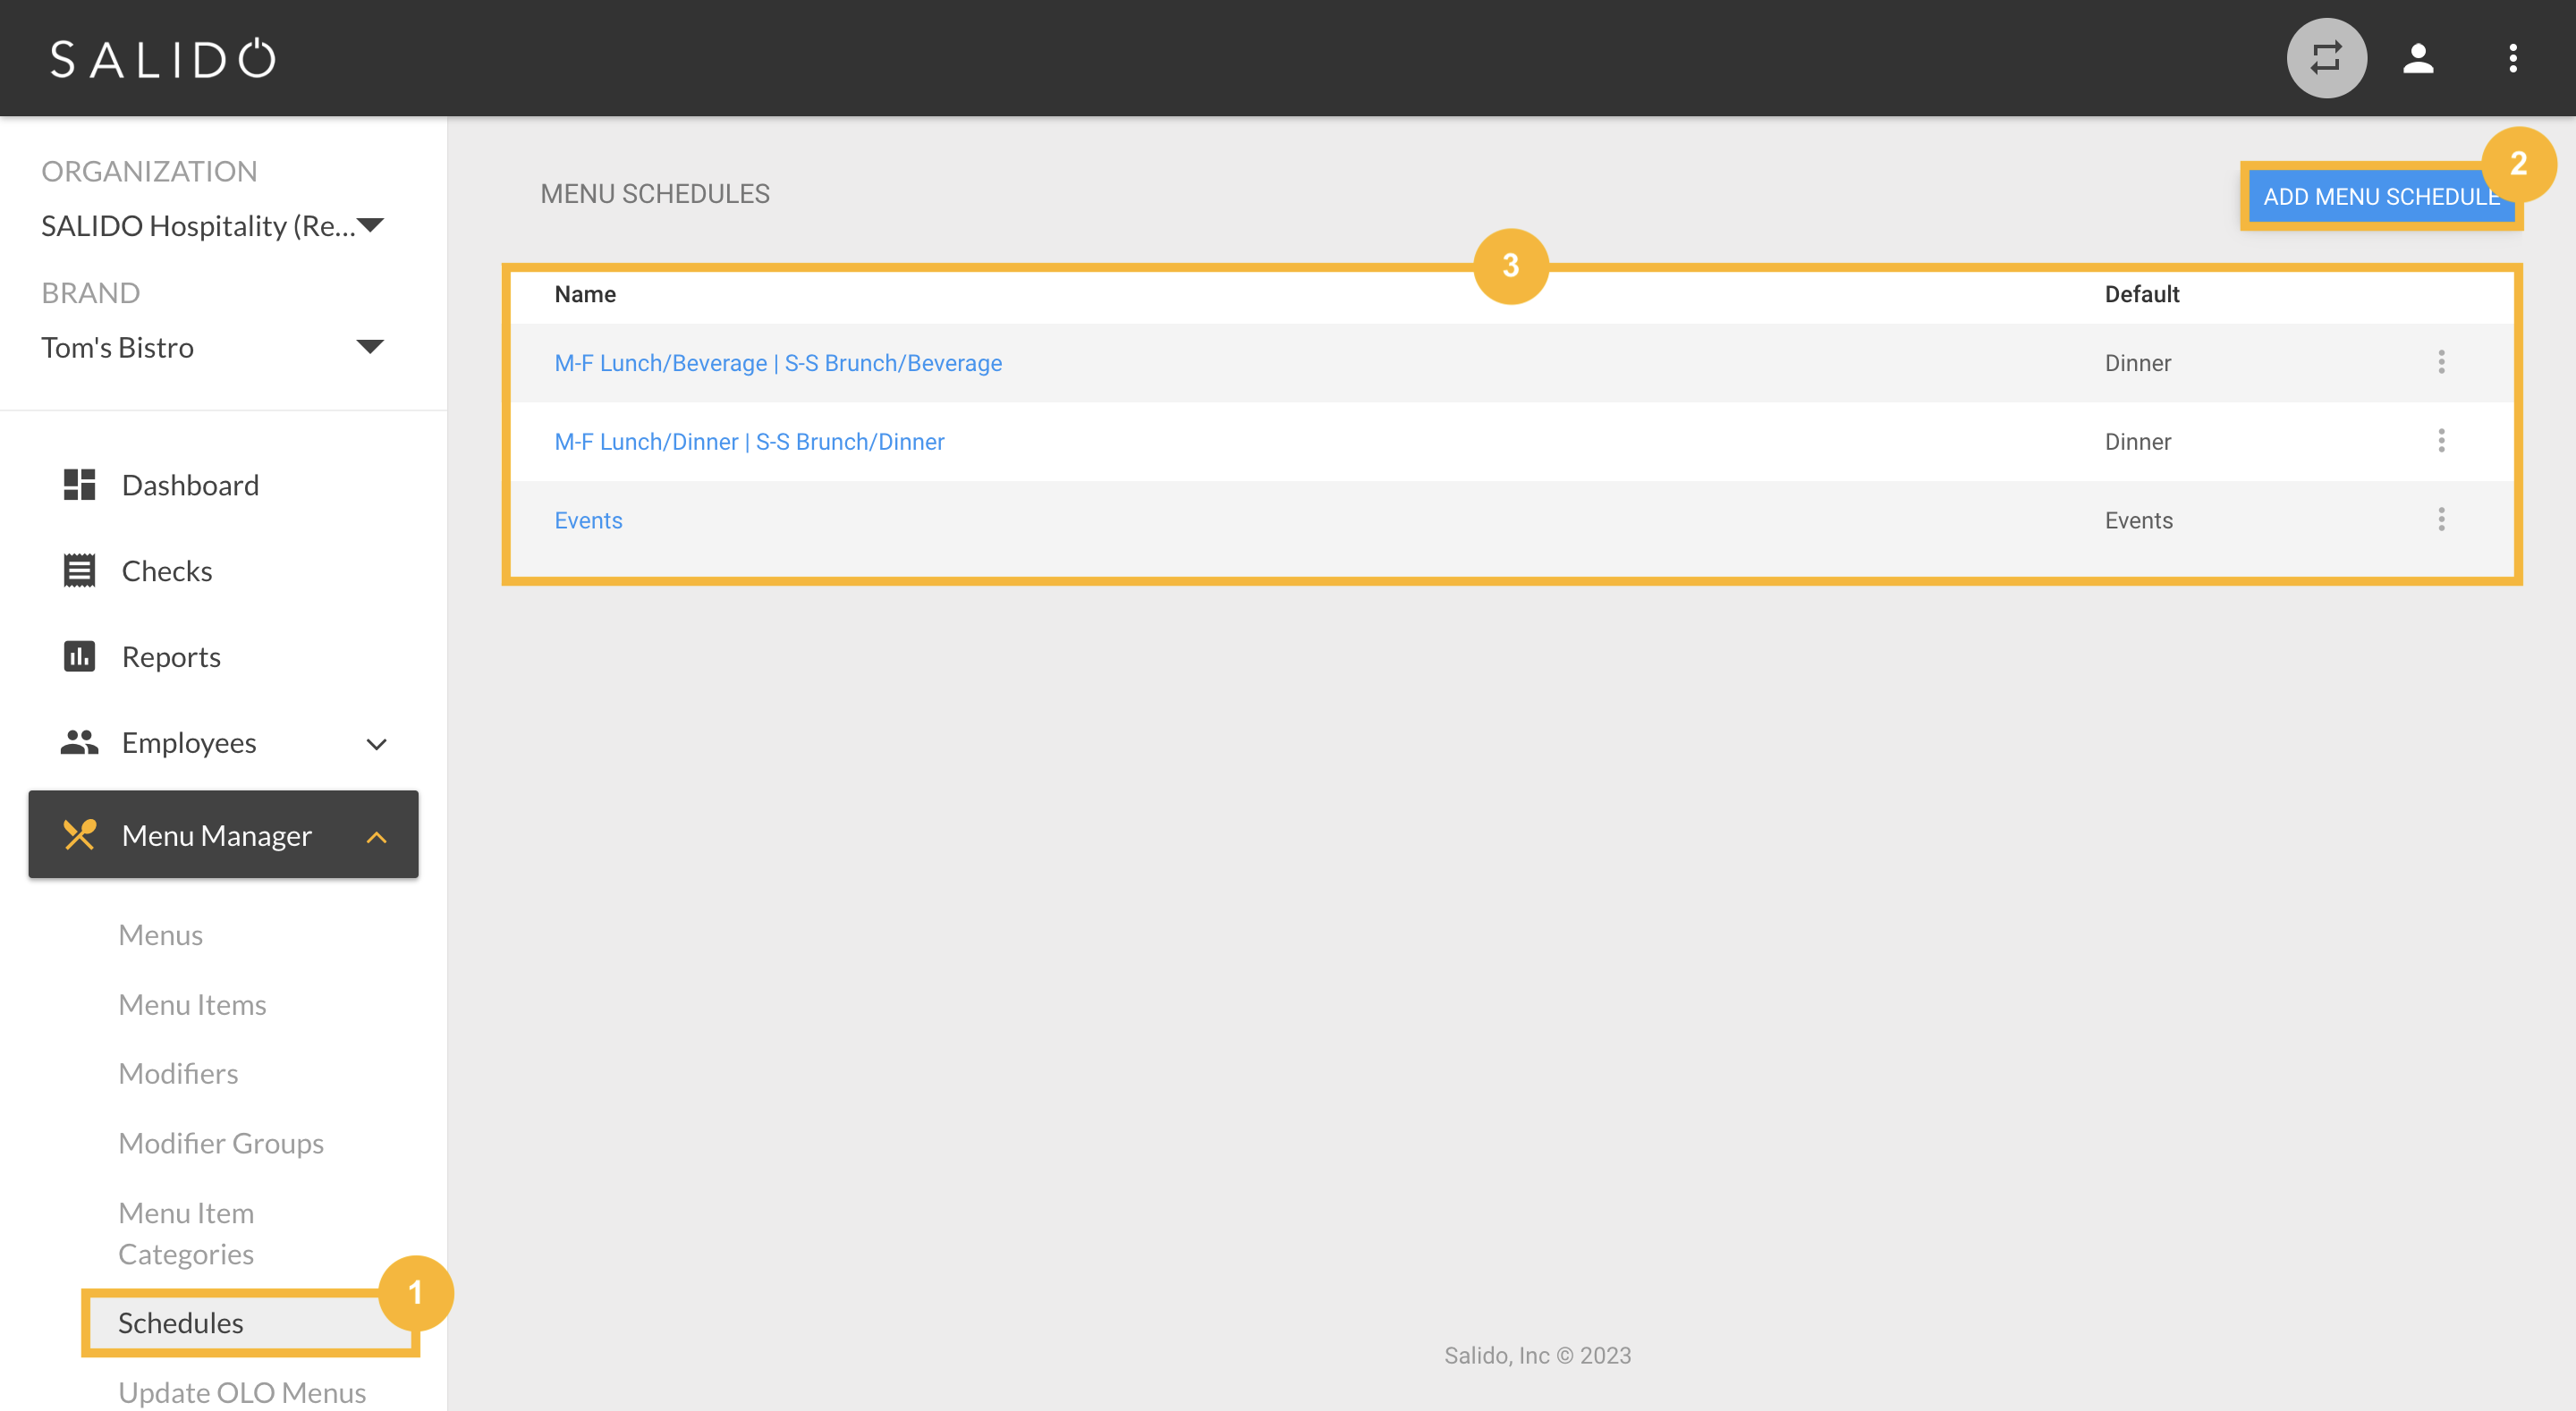The image size is (2576, 1411).
Task: Open the Events schedule link
Action: tap(588, 521)
